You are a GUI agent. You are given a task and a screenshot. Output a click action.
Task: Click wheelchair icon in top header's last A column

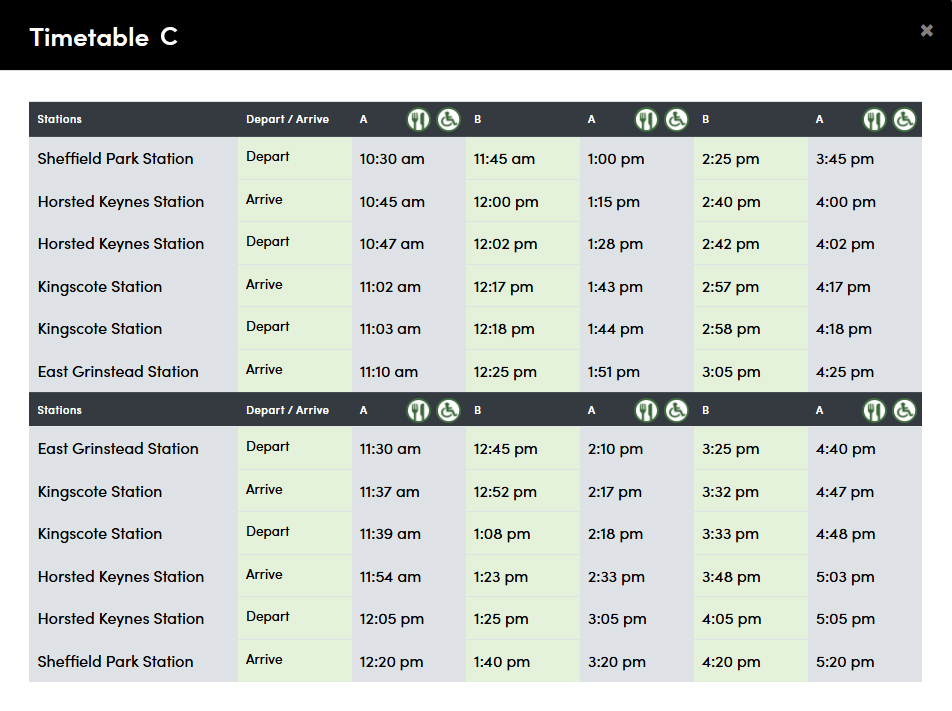pyautogui.click(x=905, y=120)
